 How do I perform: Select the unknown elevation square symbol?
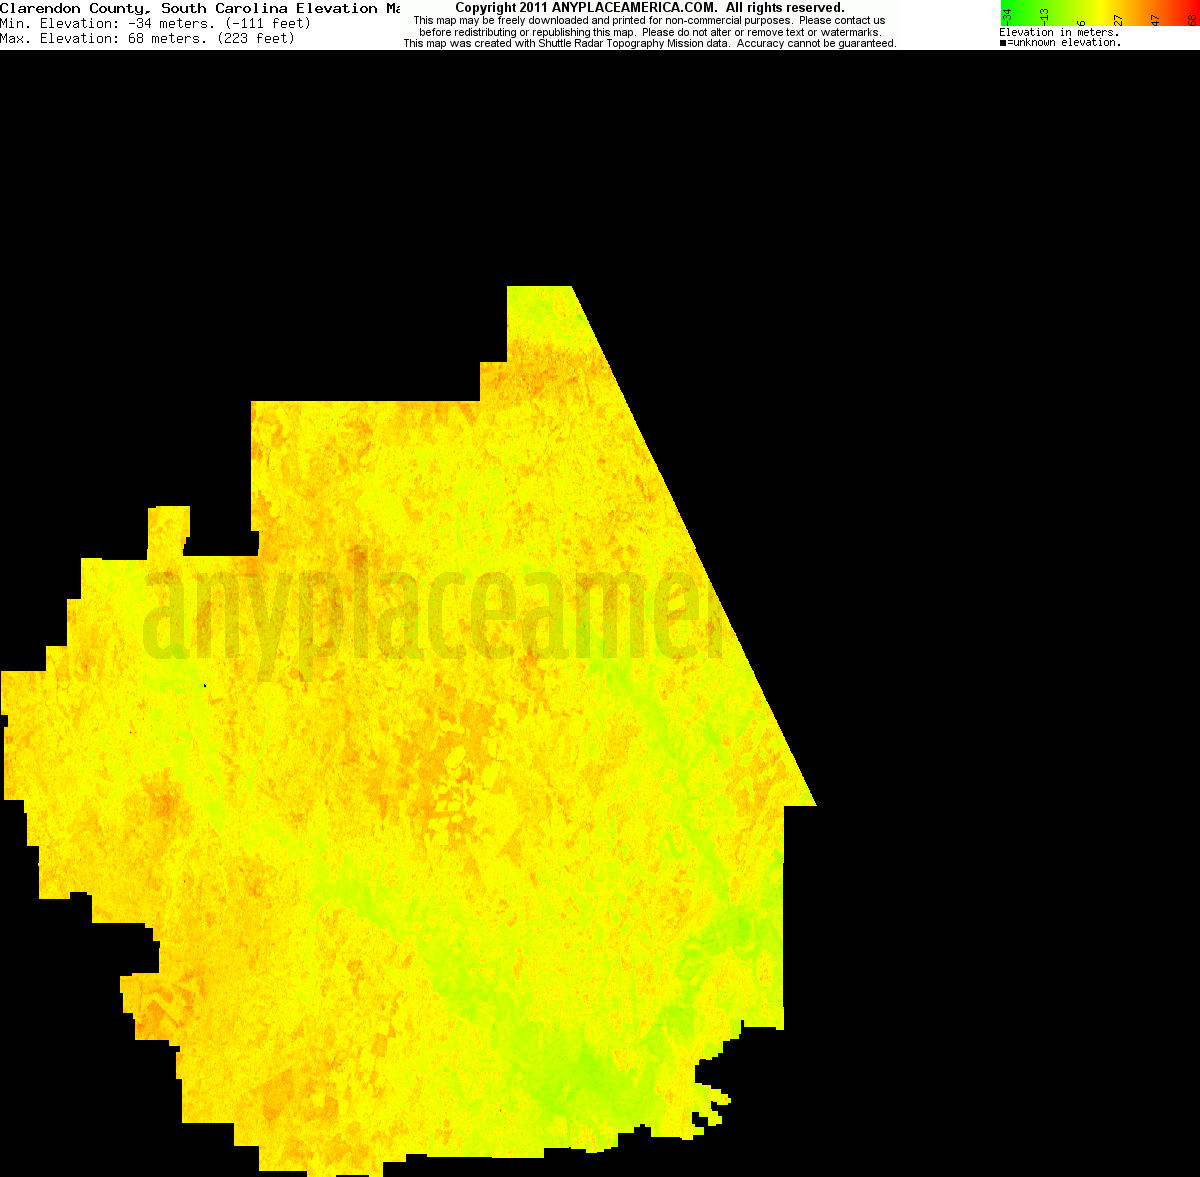coord(1003,42)
